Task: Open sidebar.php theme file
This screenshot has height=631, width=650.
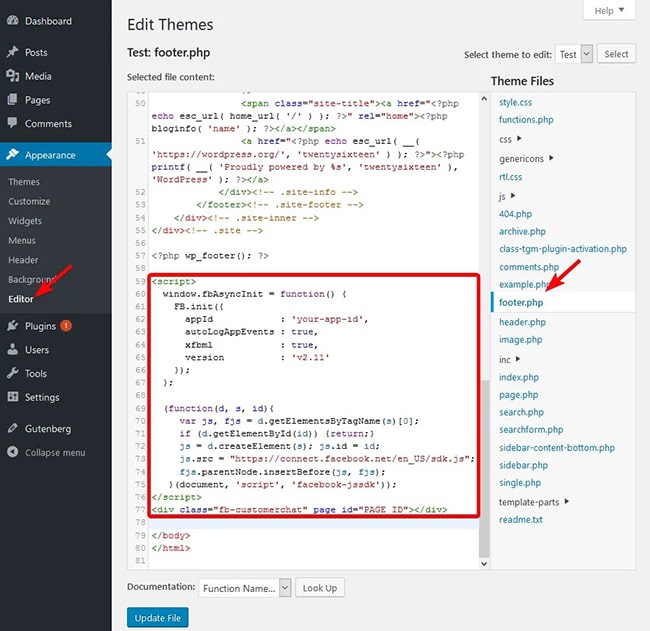Action: 523,465
